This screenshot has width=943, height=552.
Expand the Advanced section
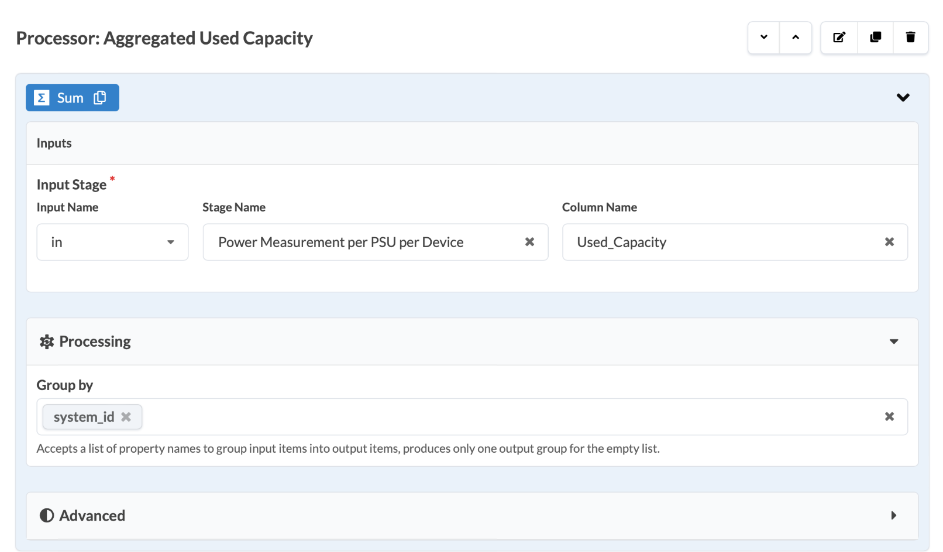pyautogui.click(x=894, y=516)
